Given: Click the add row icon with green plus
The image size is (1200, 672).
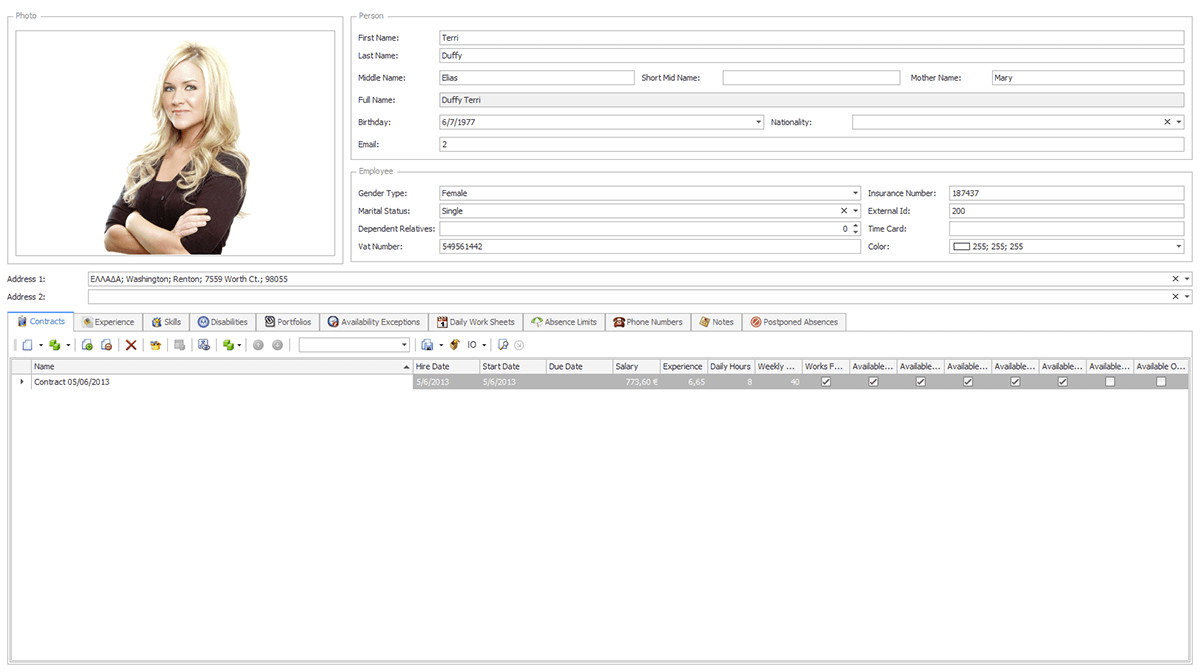Looking at the screenshot, I should coord(87,344).
